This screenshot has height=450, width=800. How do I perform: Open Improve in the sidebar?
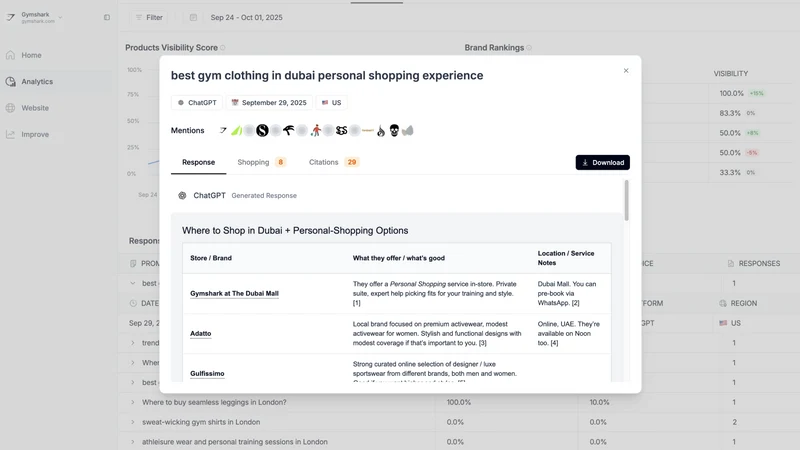click(x=35, y=135)
